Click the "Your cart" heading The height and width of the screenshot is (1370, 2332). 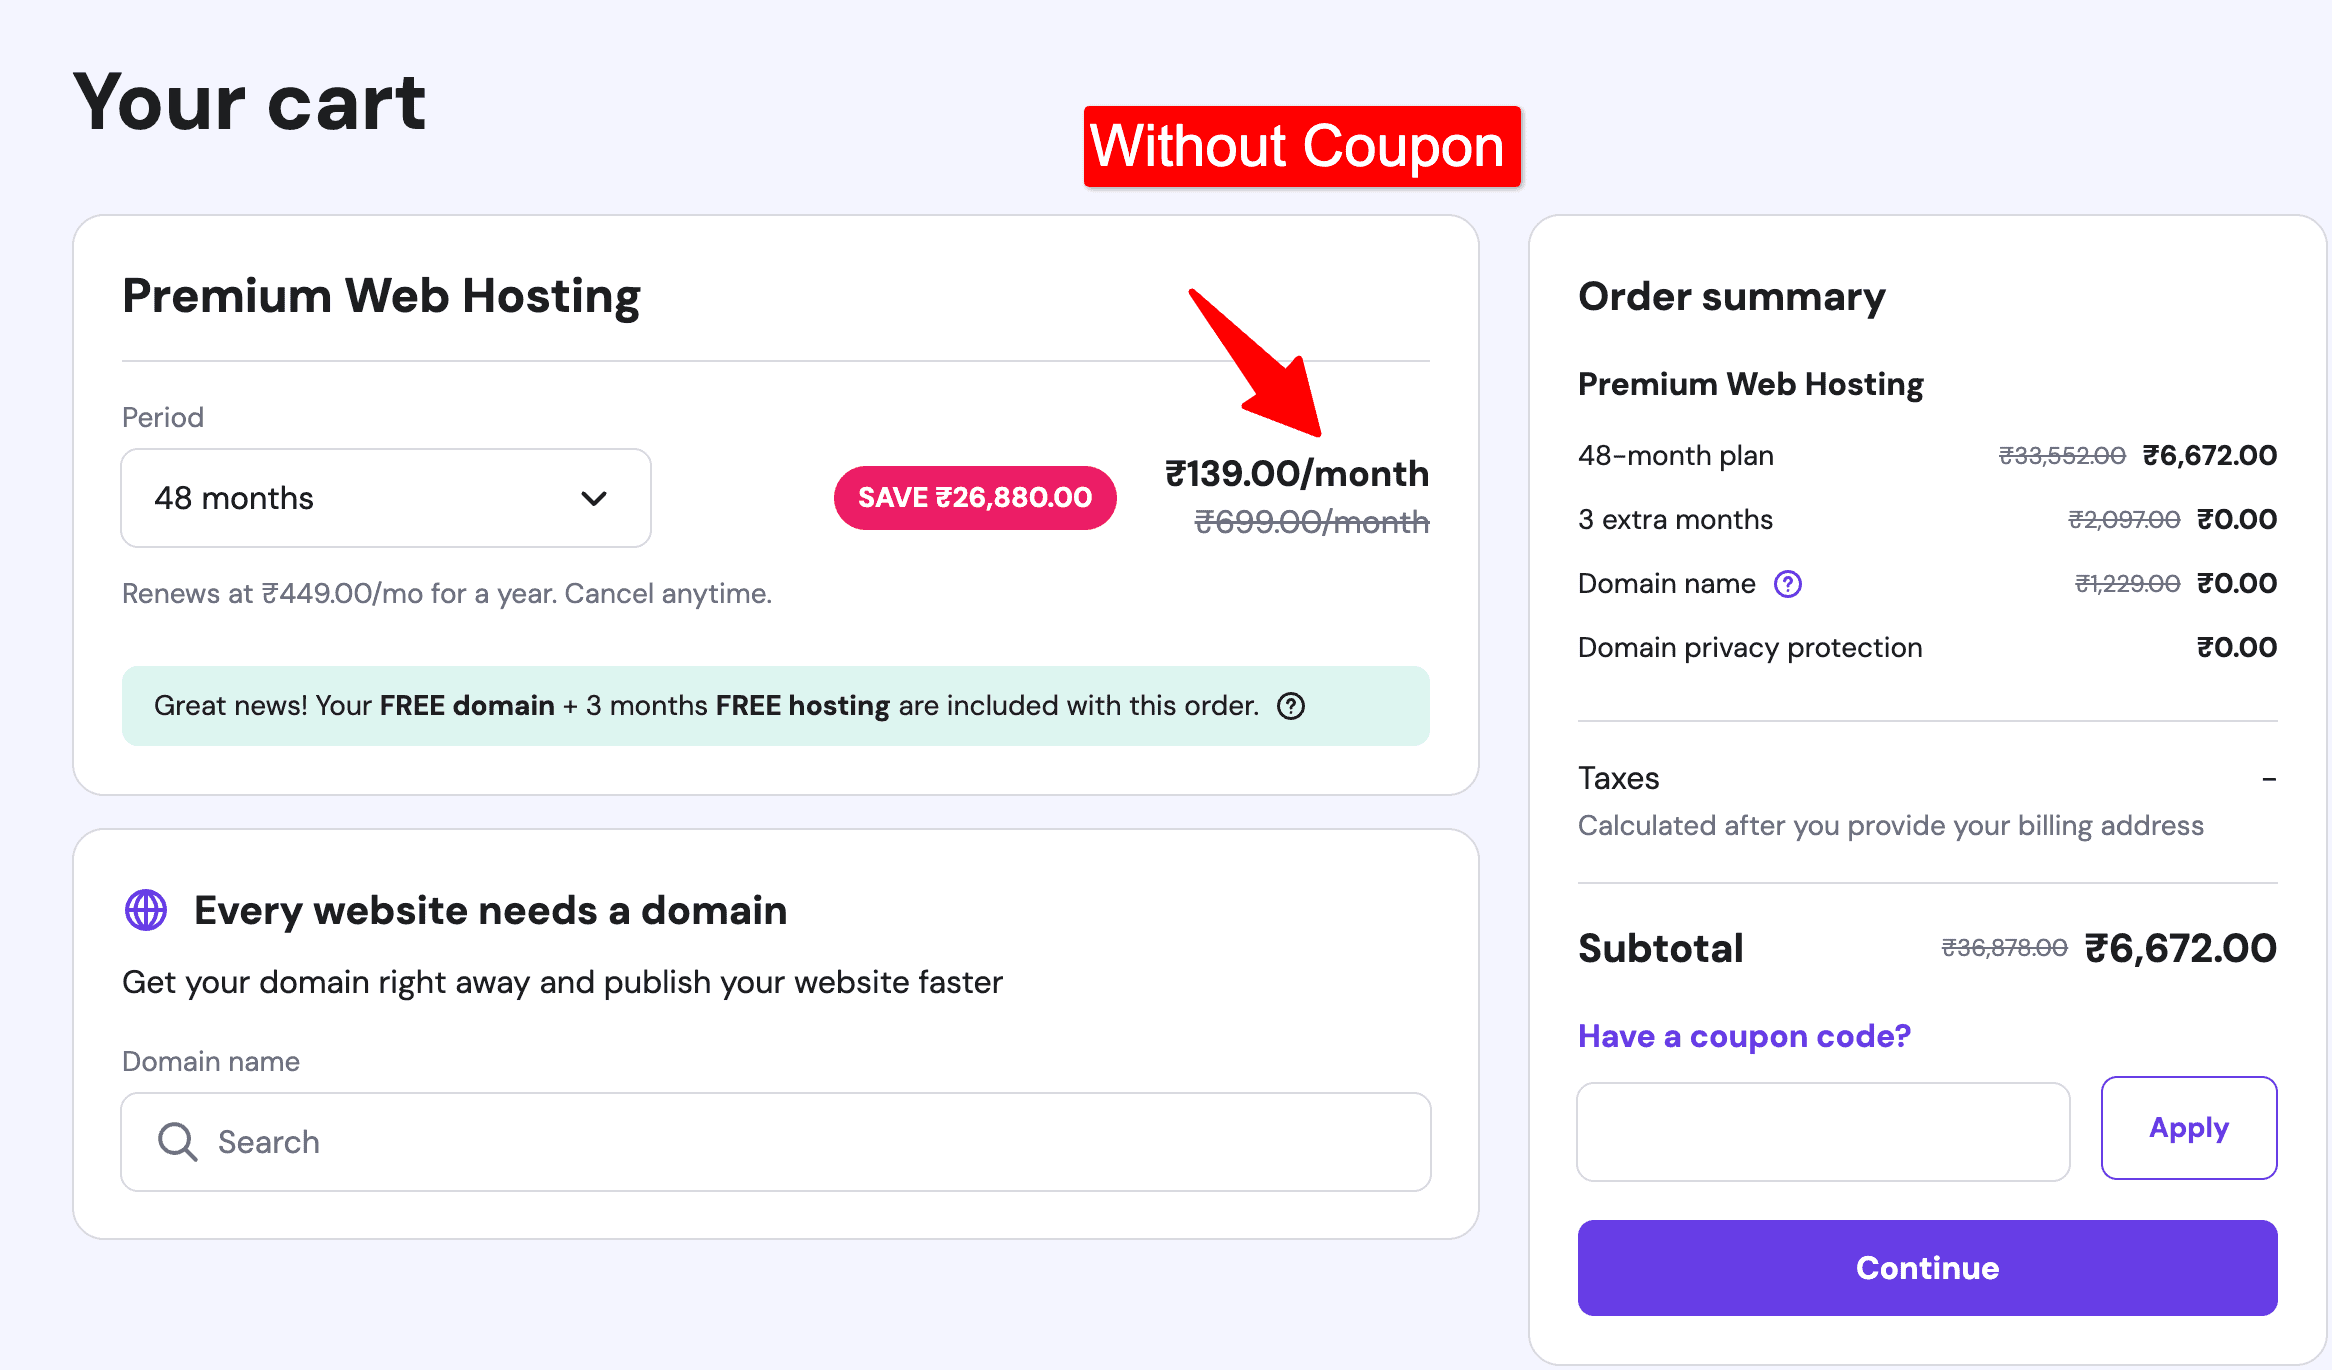coord(249,102)
